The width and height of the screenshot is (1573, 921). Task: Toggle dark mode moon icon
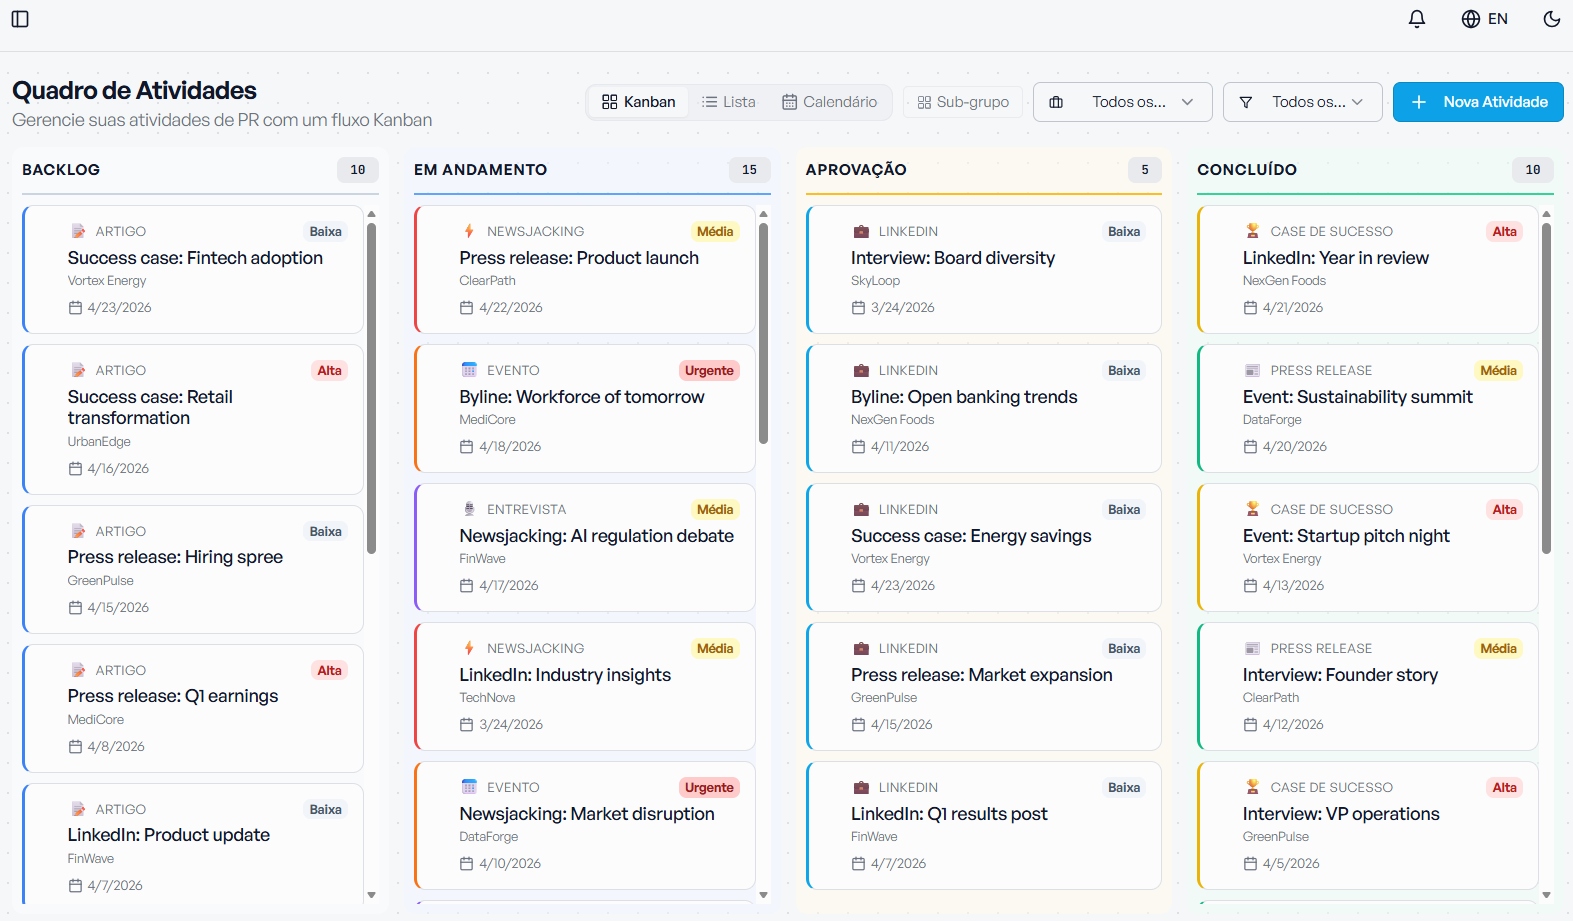tap(1551, 19)
